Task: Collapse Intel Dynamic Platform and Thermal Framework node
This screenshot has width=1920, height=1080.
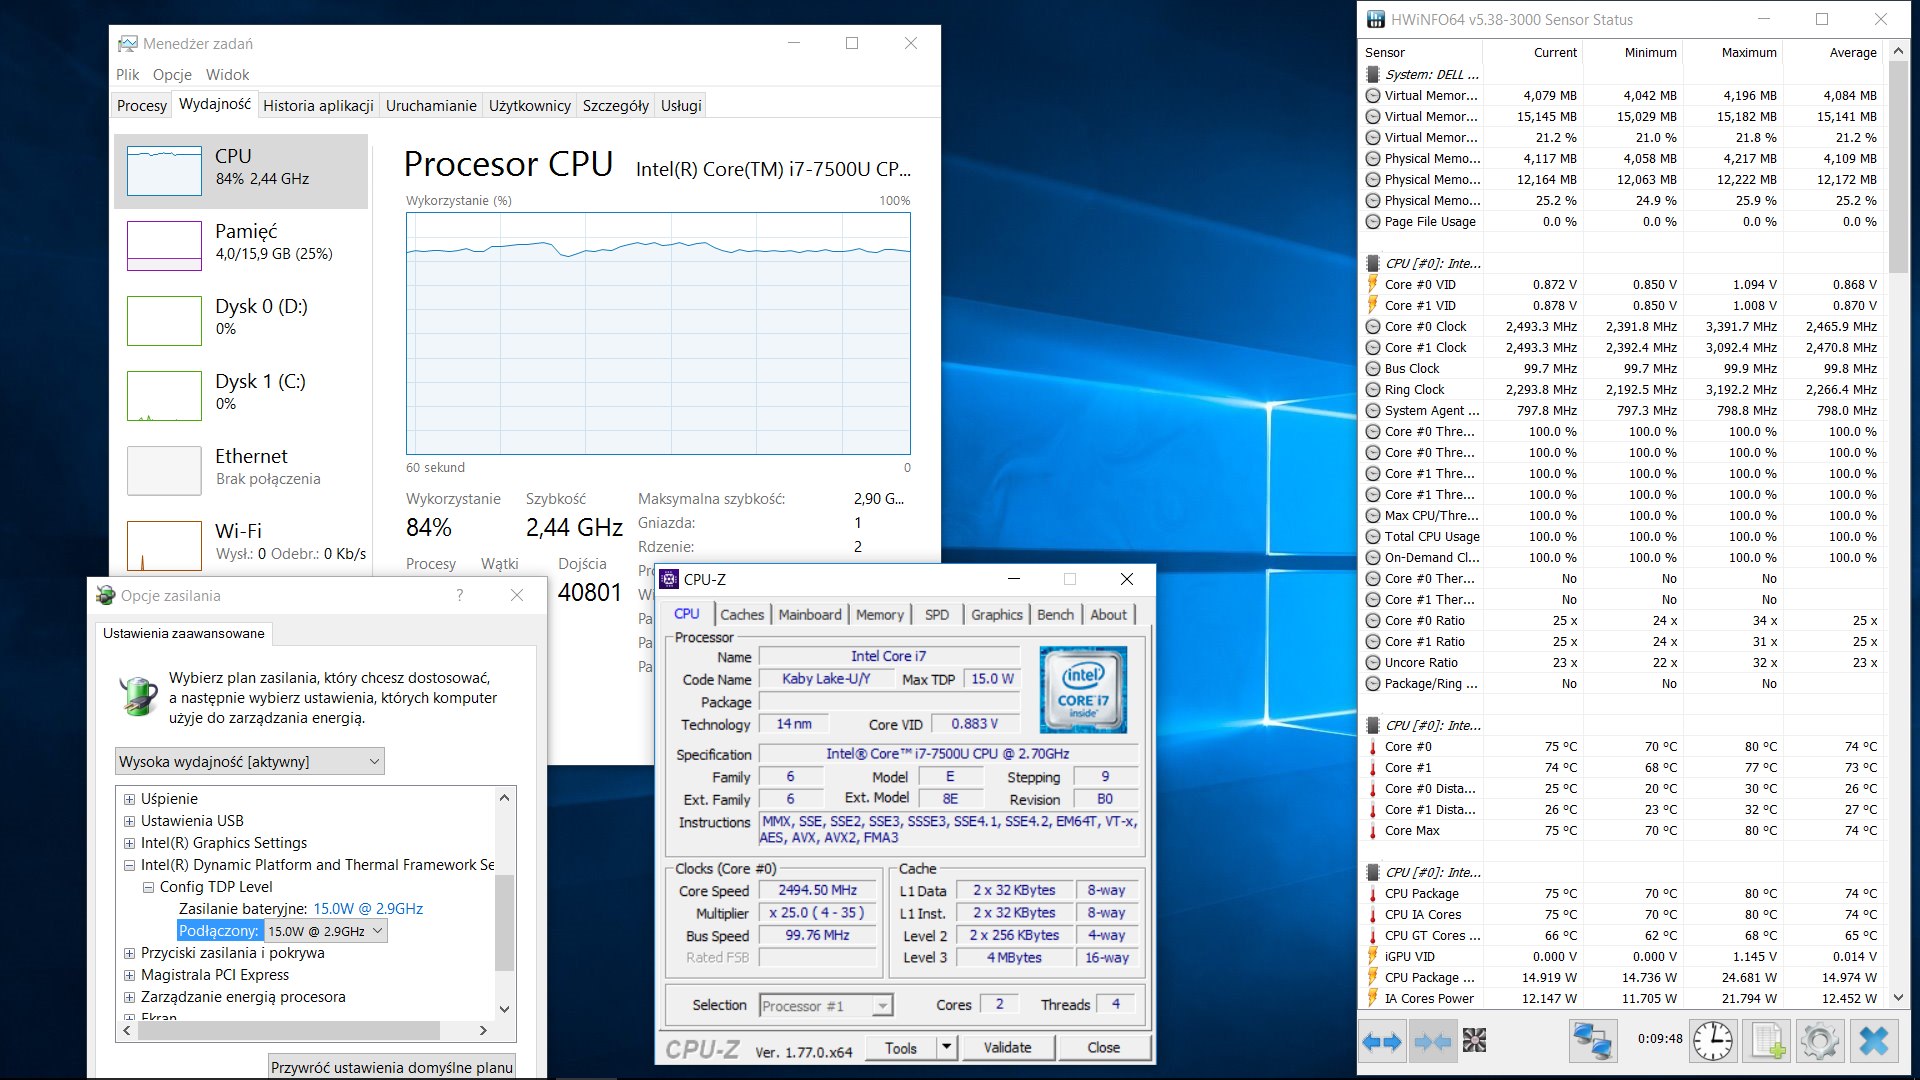Action: coord(130,865)
